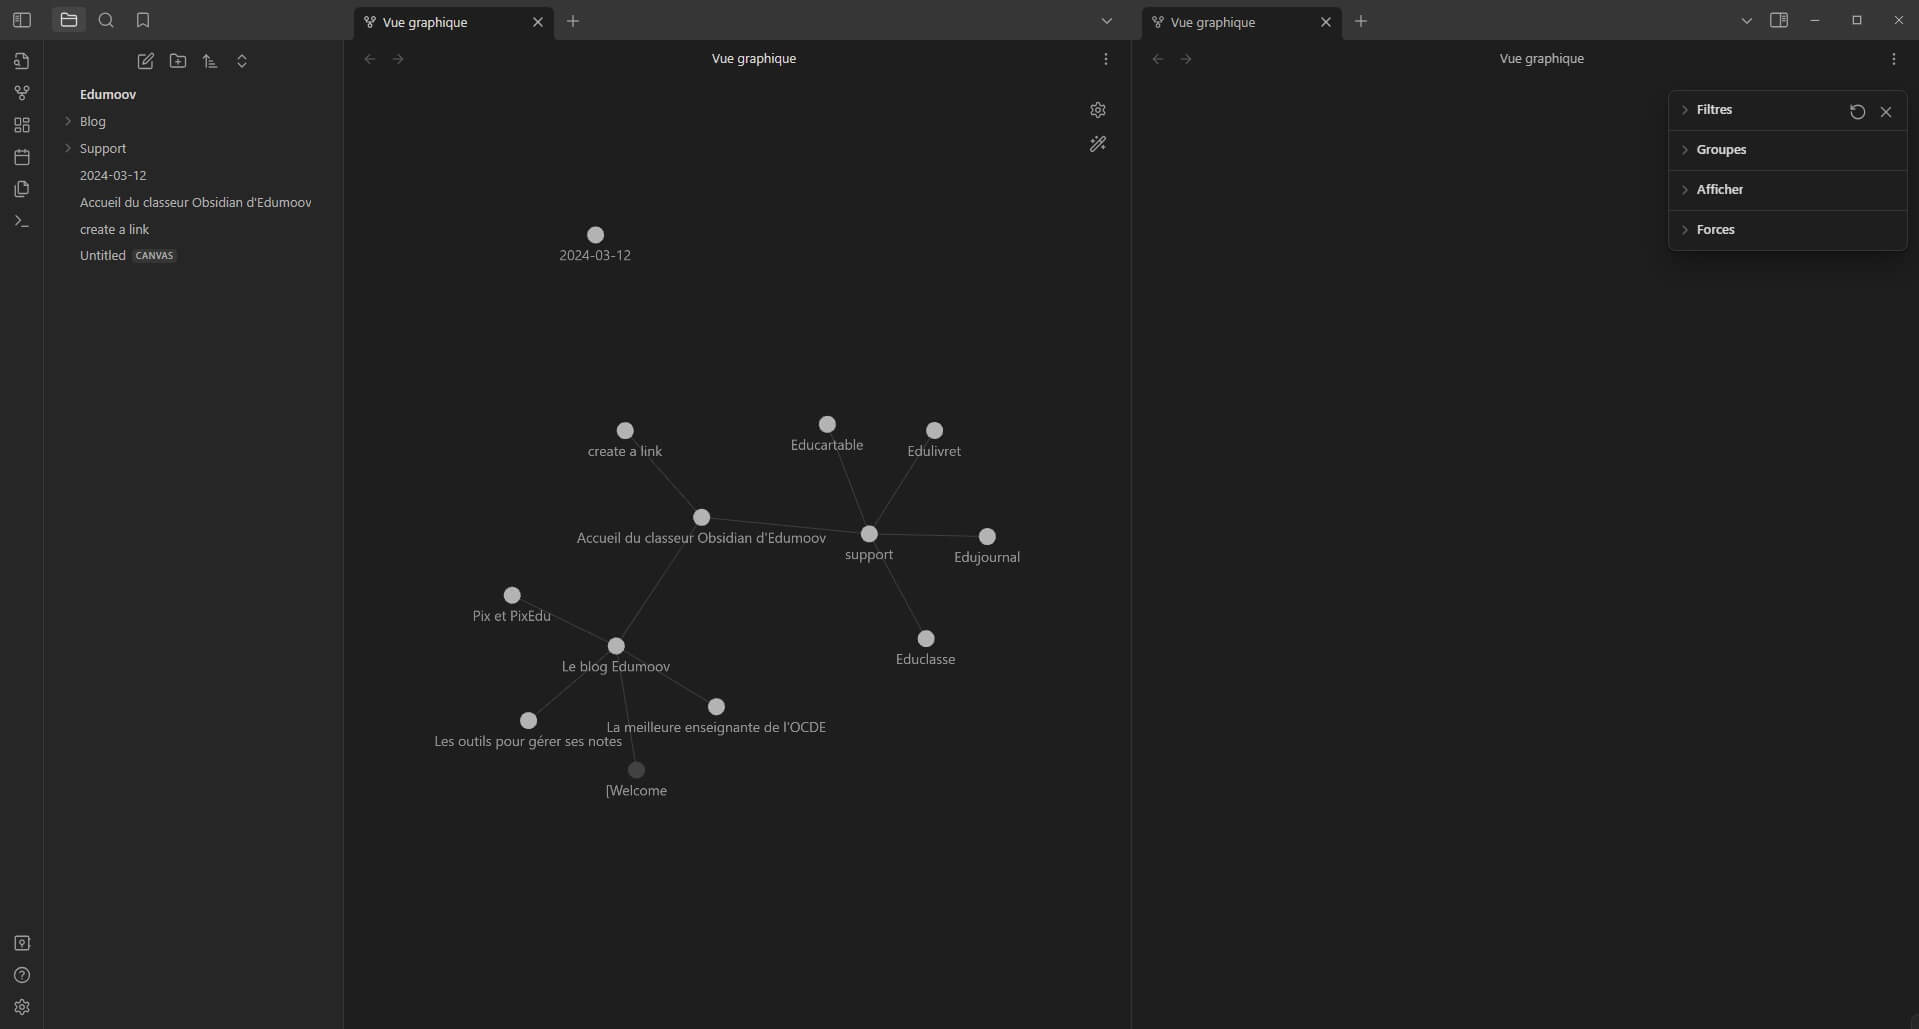Select the Edumoov vault title
The height and width of the screenshot is (1029, 1919).
click(108, 94)
